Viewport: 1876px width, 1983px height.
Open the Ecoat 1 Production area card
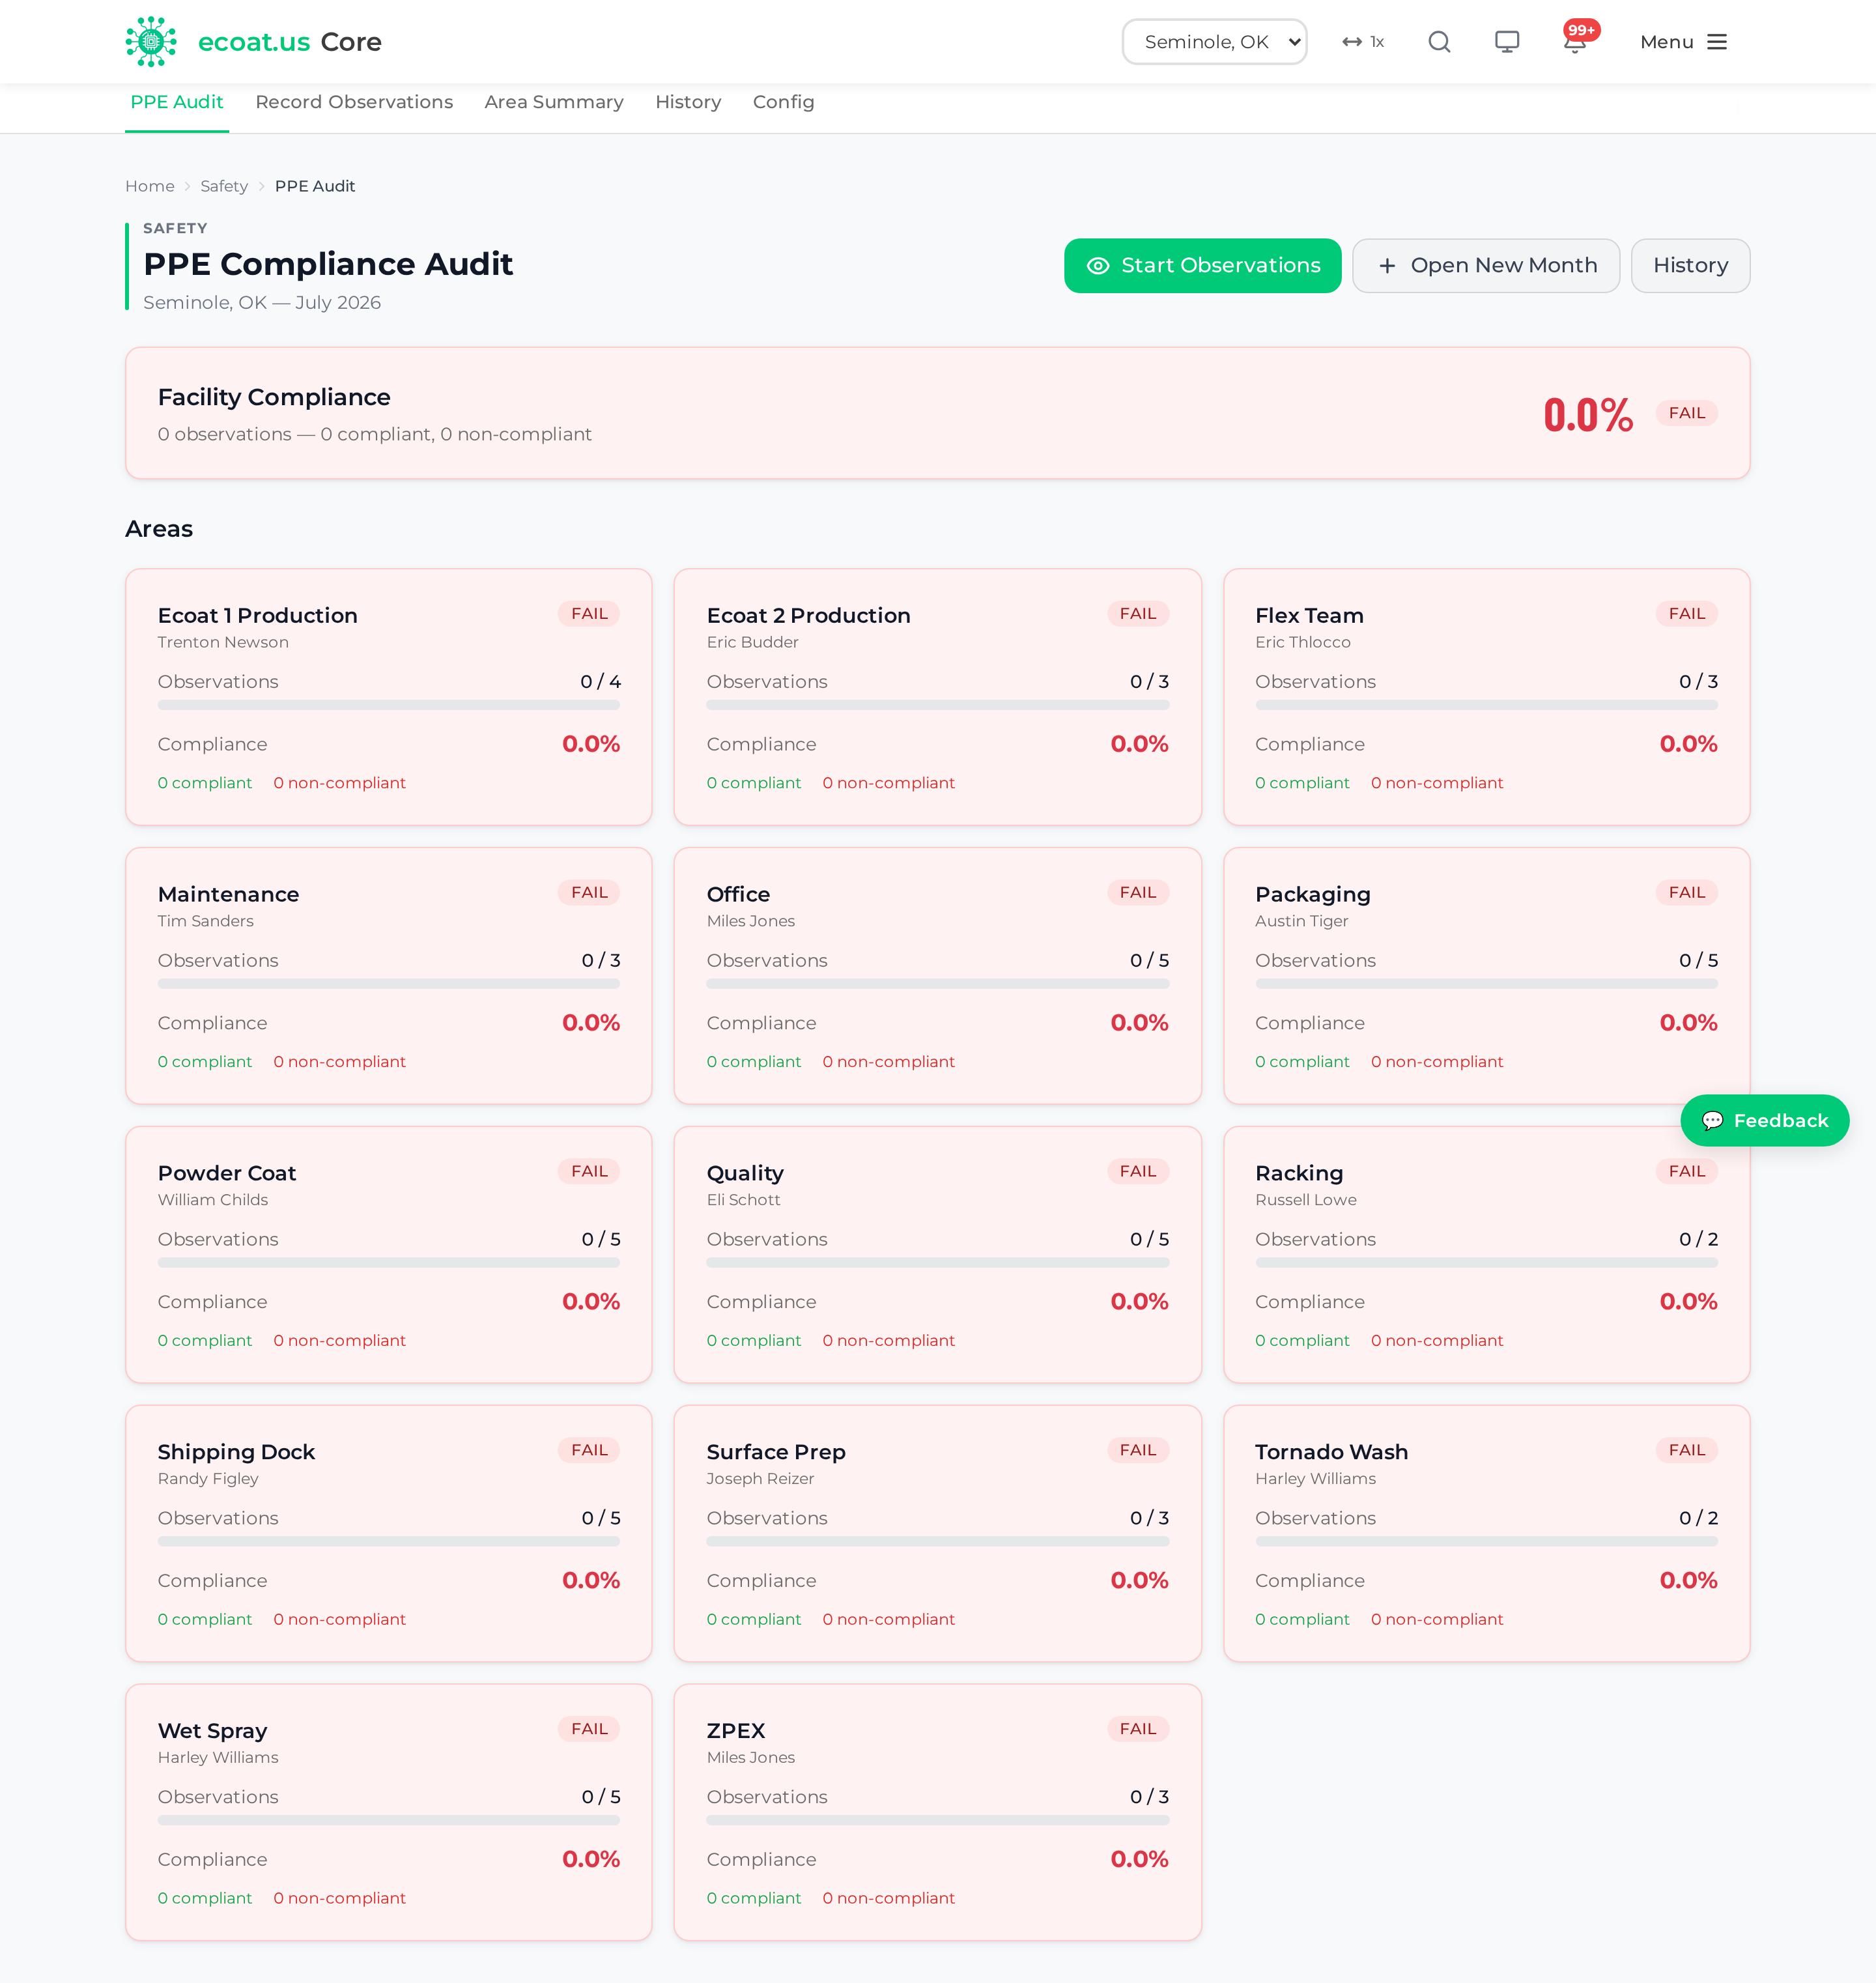pos(388,697)
